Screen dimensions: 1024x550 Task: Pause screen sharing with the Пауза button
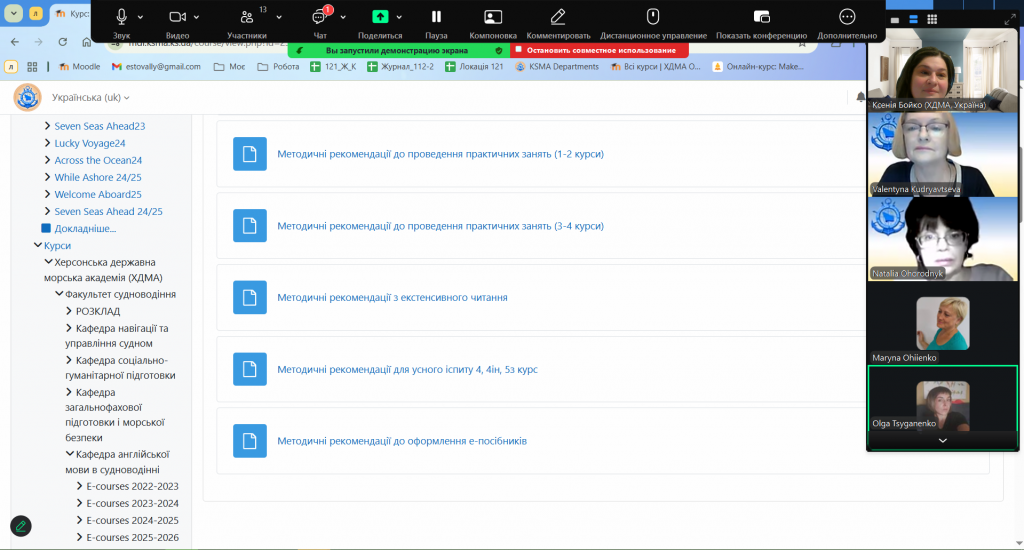pos(436,17)
